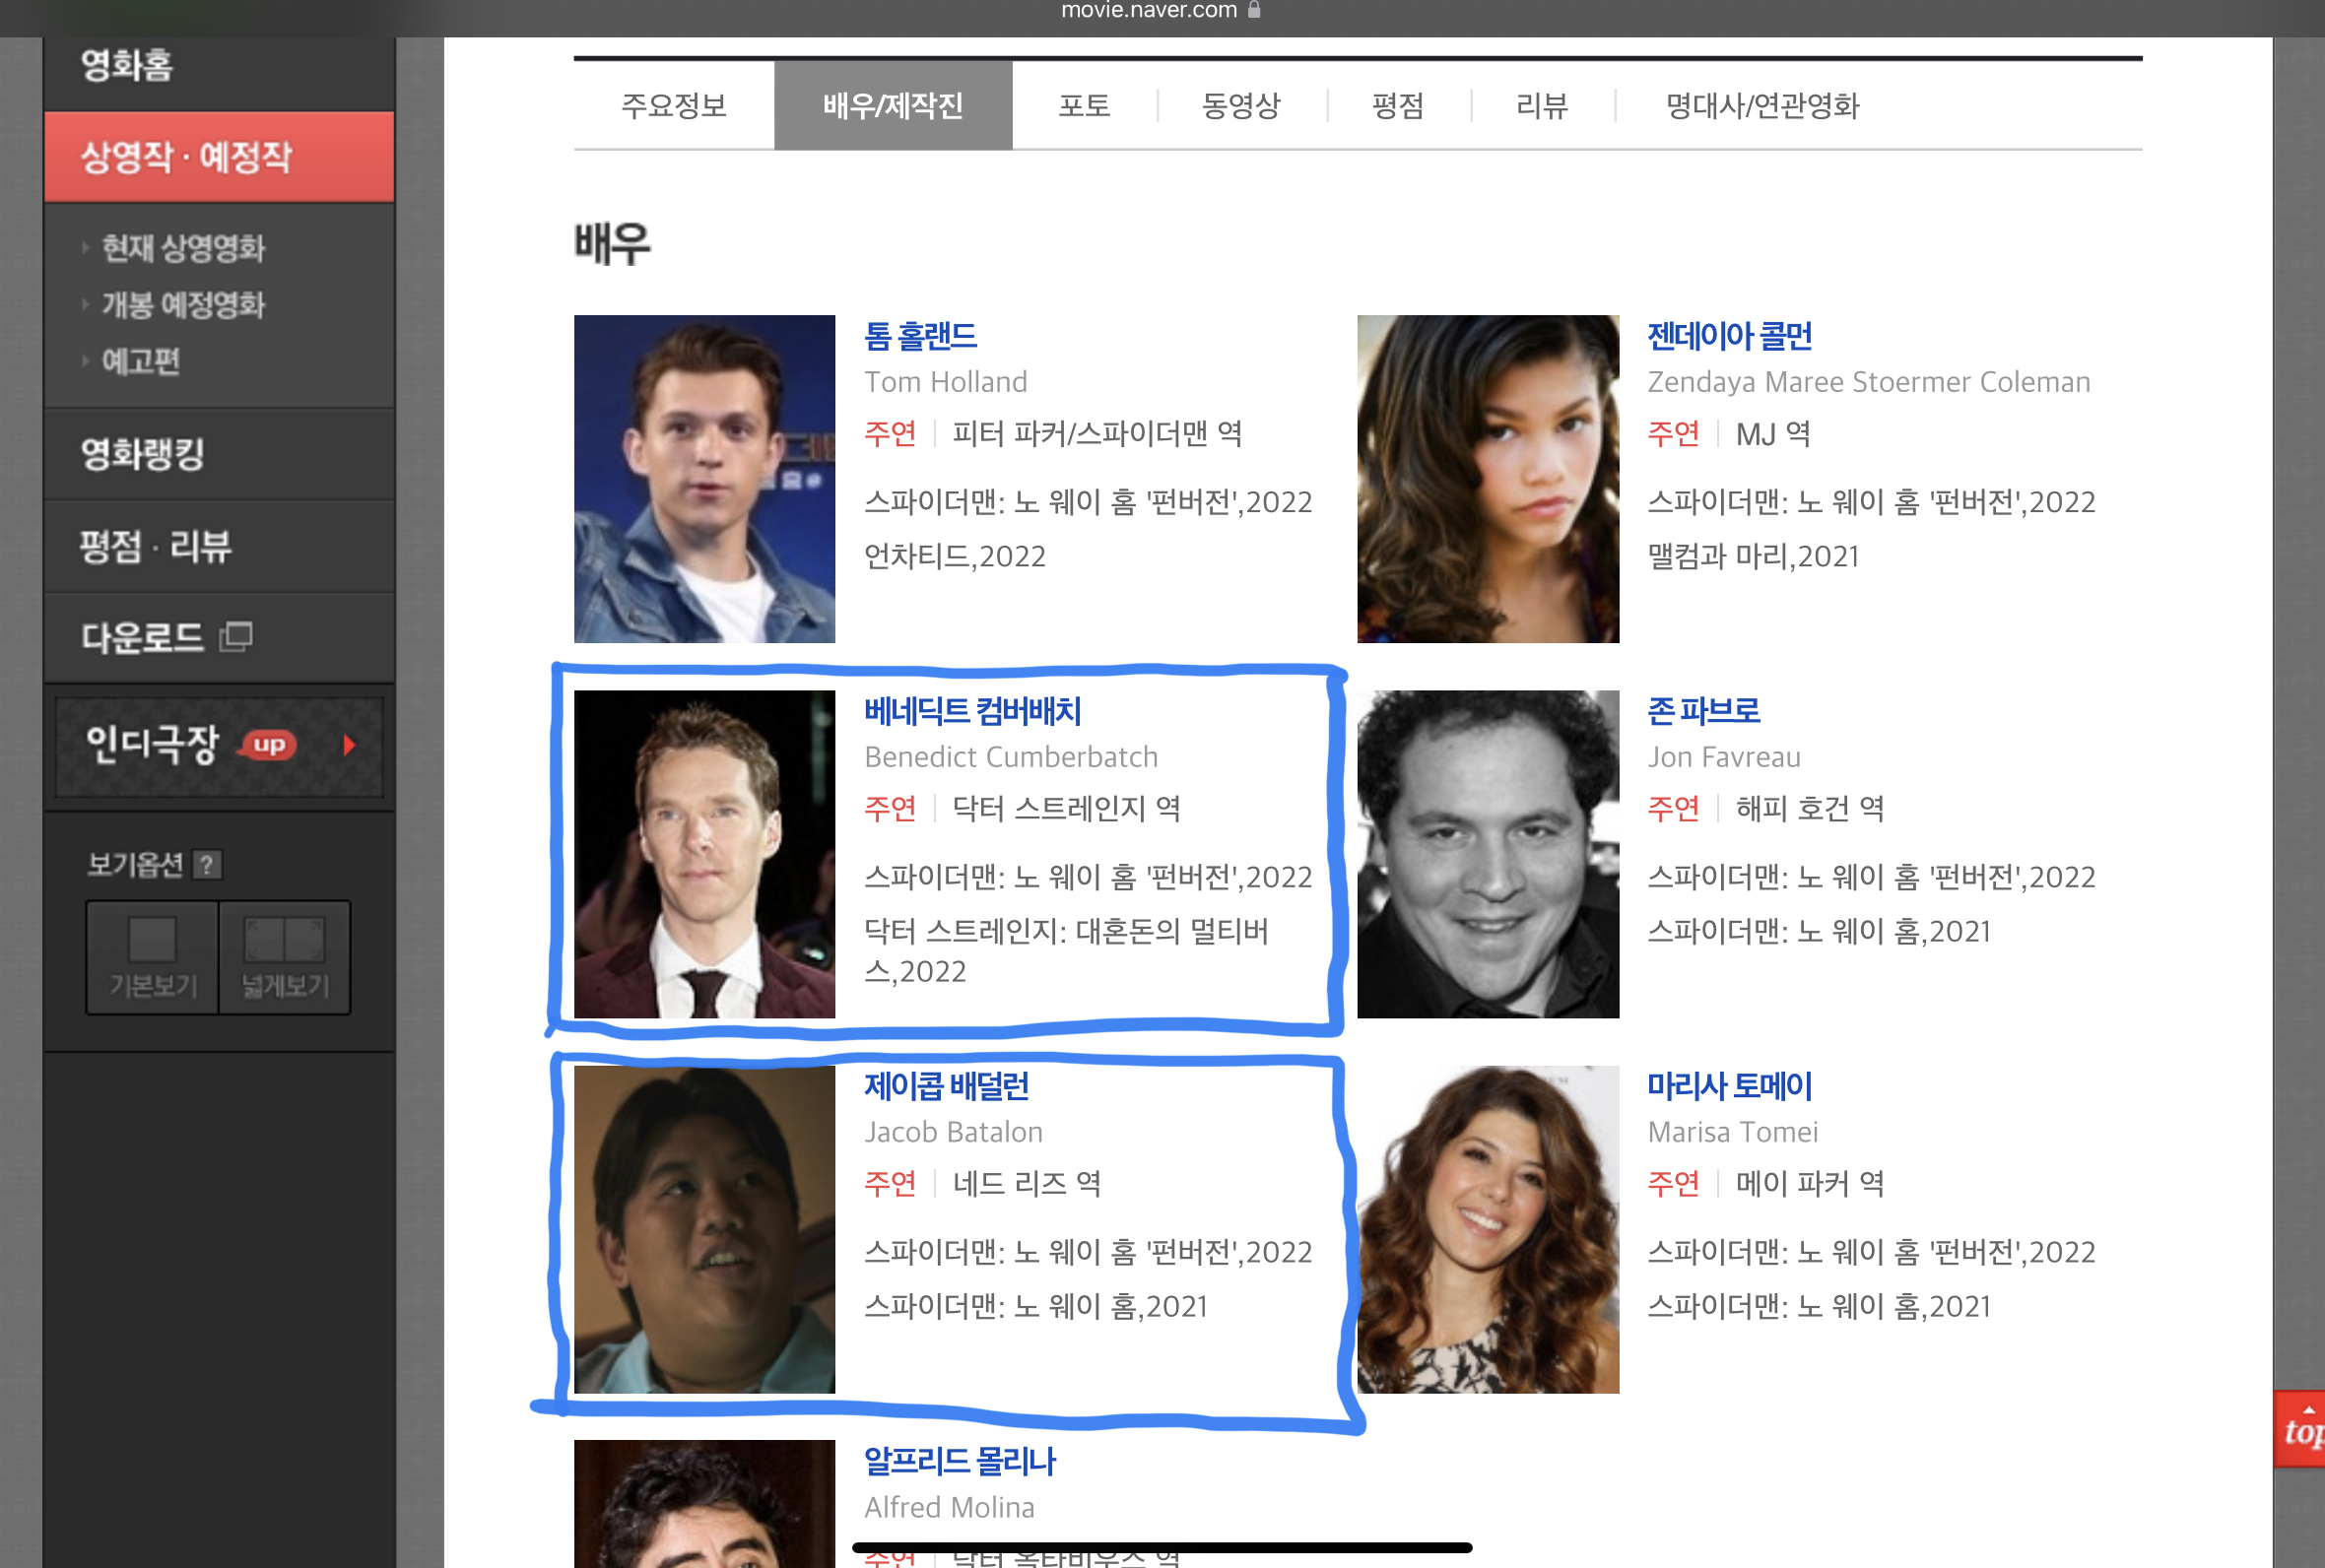Jump to top with the top button

pyautogui.click(x=2299, y=1429)
